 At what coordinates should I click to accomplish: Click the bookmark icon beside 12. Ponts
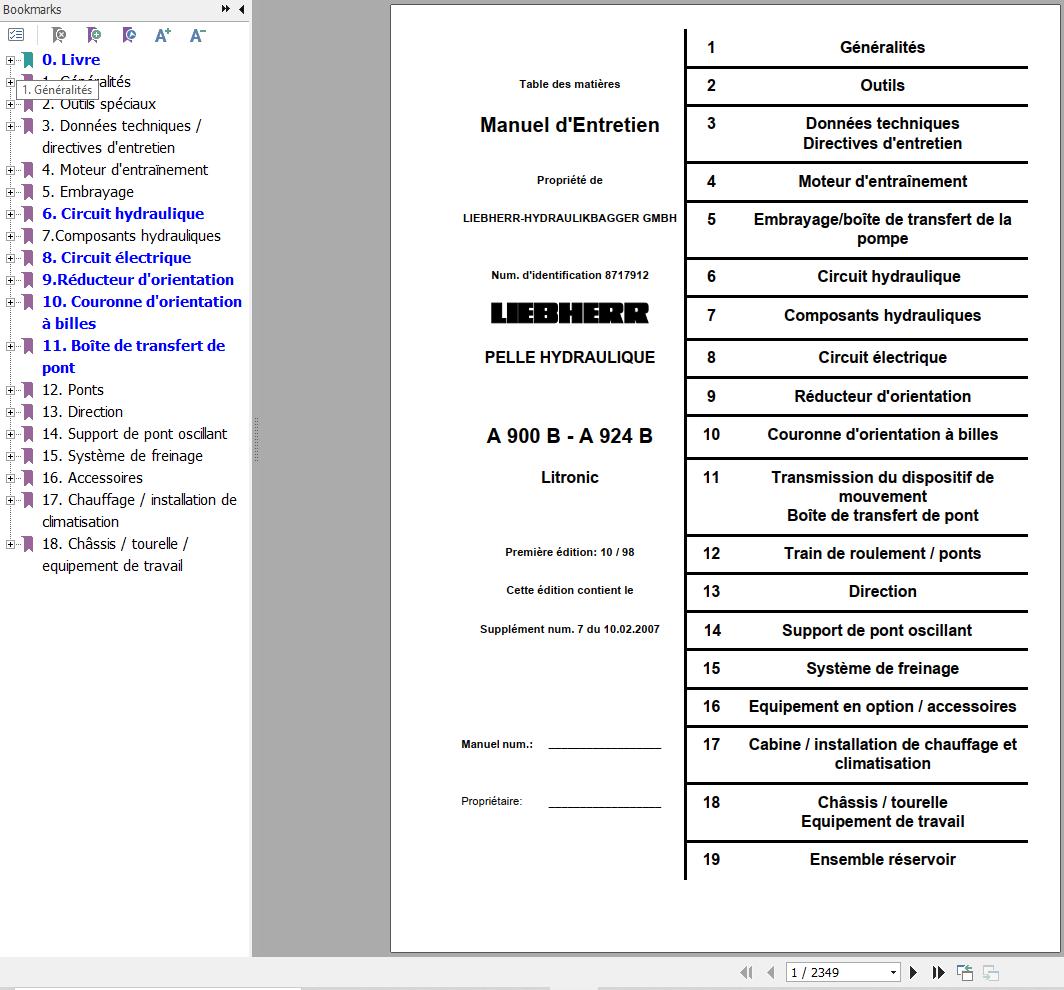click(28, 390)
